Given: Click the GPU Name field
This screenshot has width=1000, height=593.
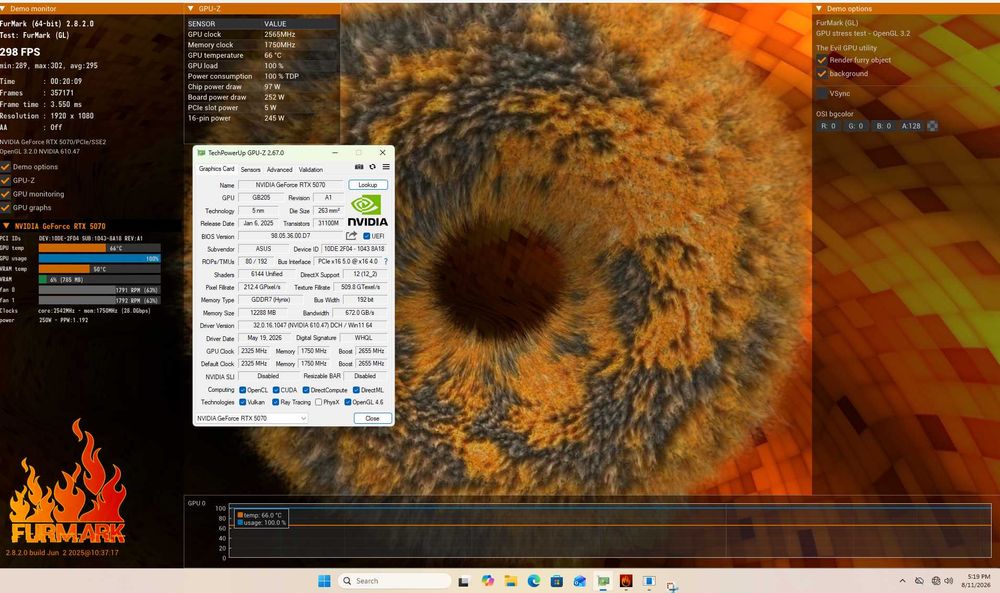Looking at the screenshot, I should pos(290,185).
